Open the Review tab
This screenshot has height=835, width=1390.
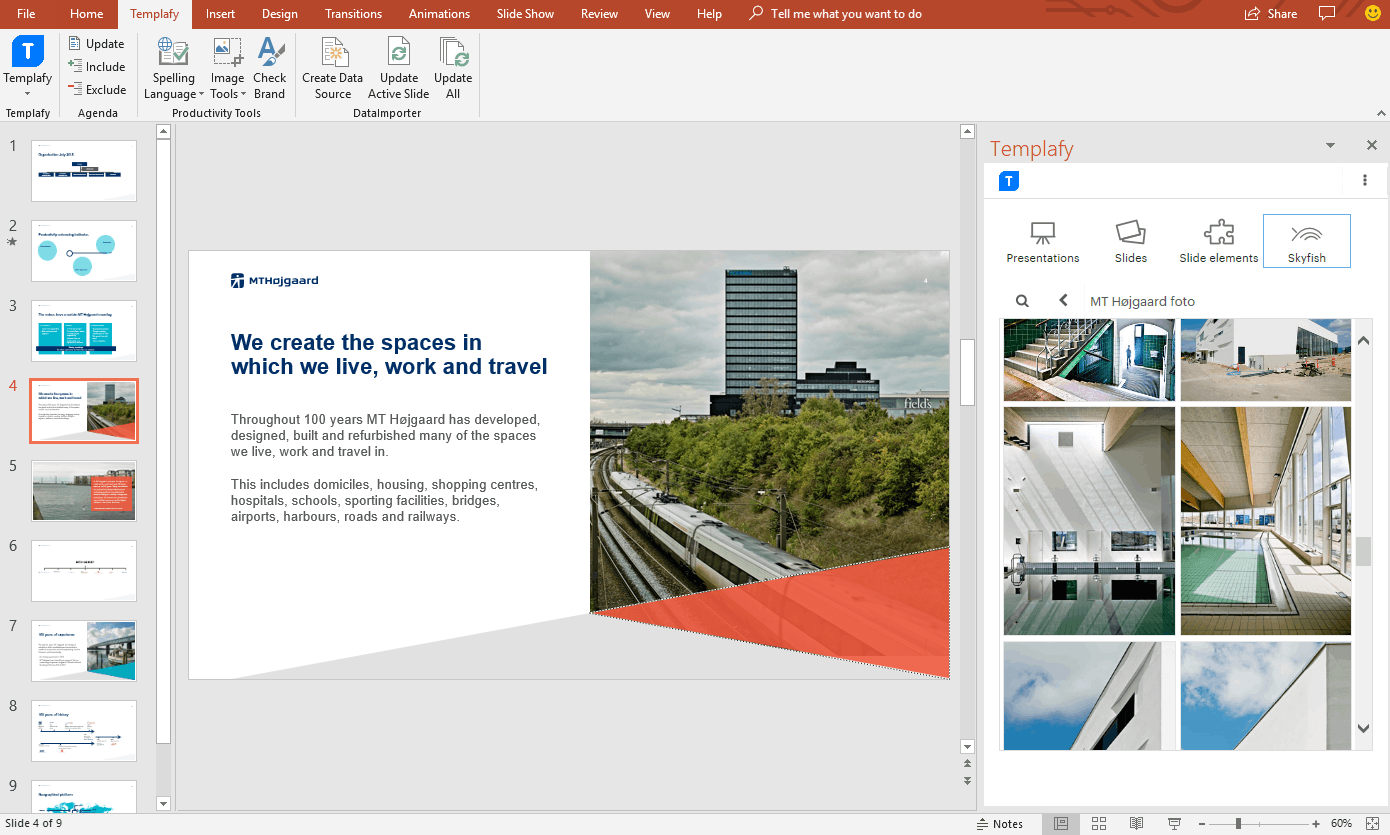click(x=599, y=14)
